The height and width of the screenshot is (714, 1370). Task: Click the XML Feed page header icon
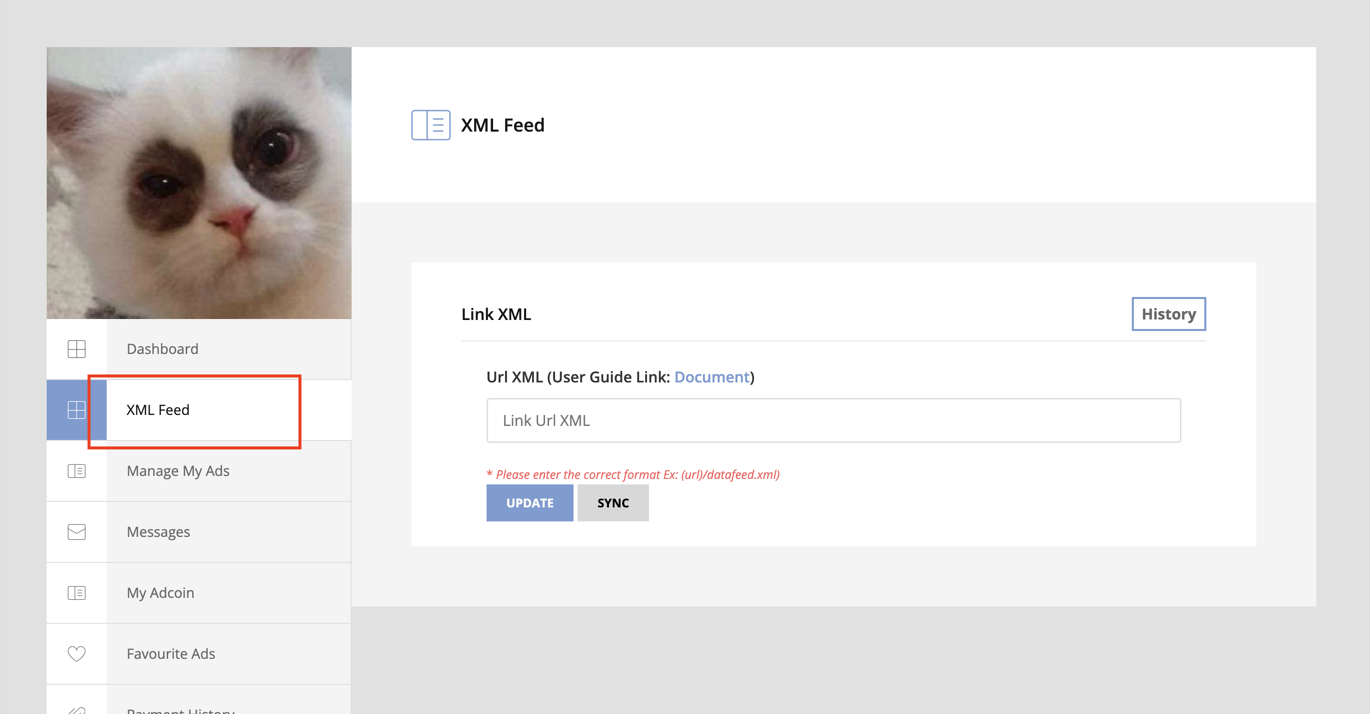431,125
